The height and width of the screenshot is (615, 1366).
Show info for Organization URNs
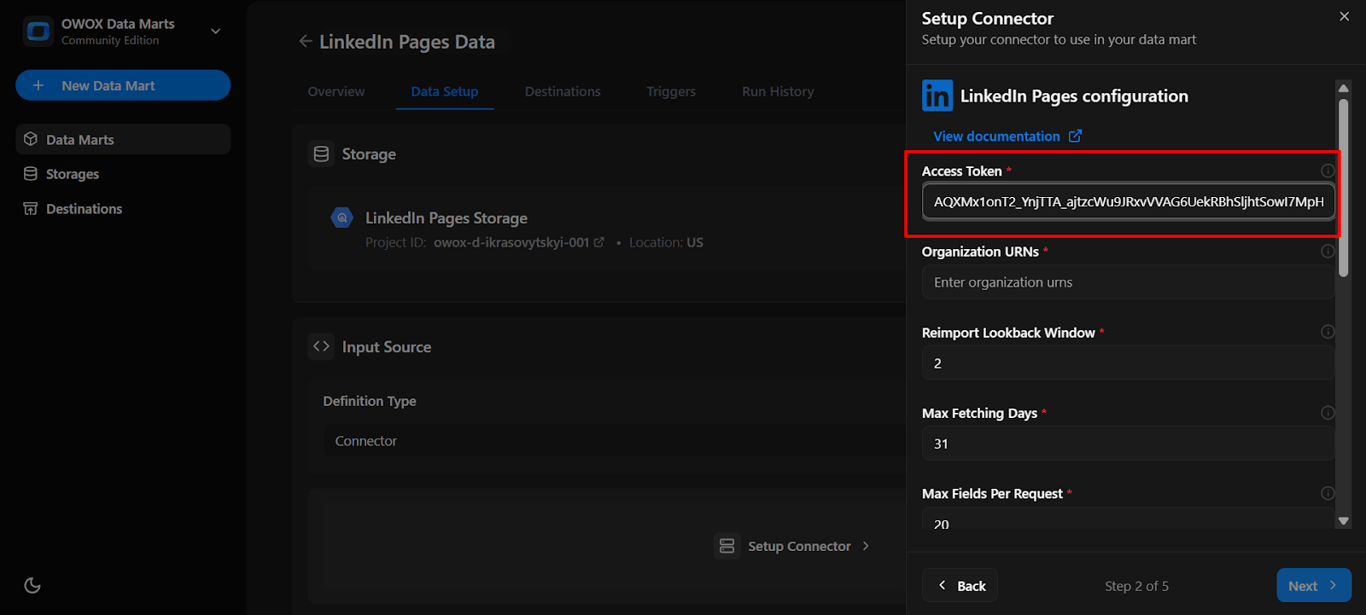tap(1328, 251)
